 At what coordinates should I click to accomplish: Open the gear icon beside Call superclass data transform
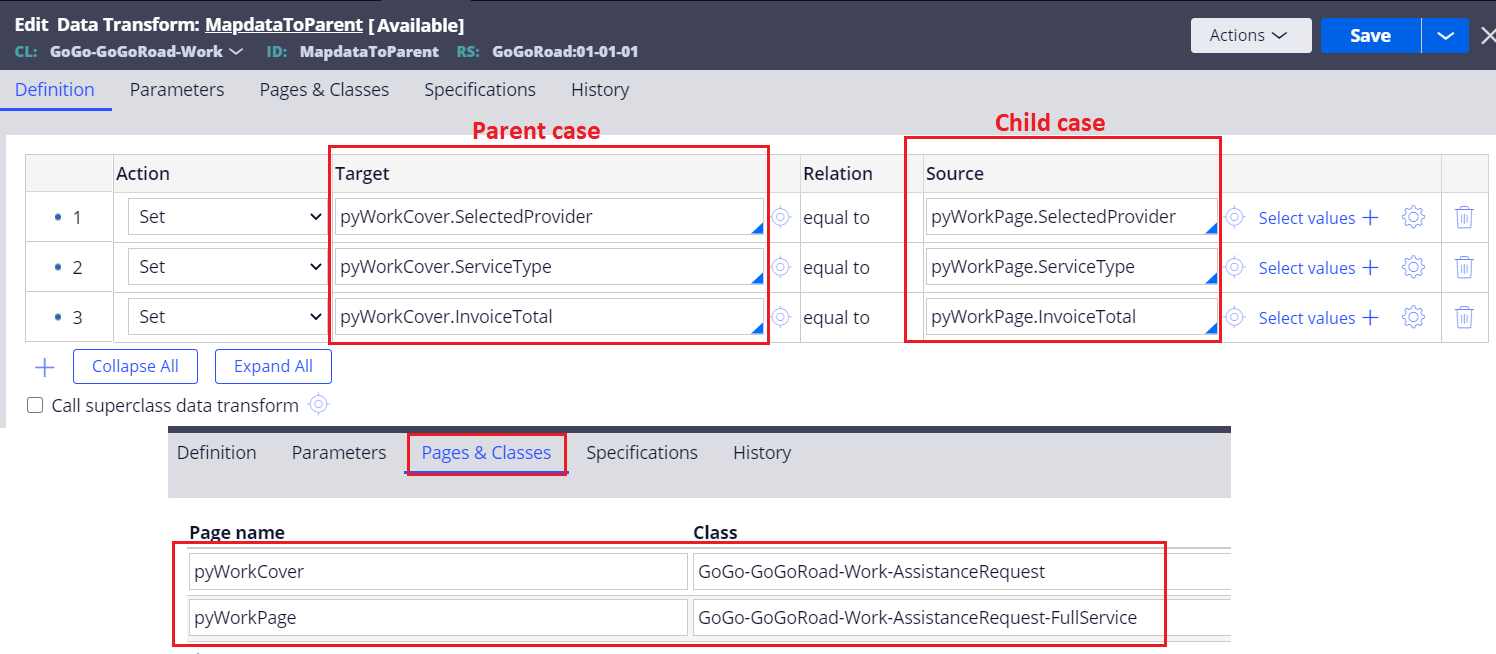[317, 405]
